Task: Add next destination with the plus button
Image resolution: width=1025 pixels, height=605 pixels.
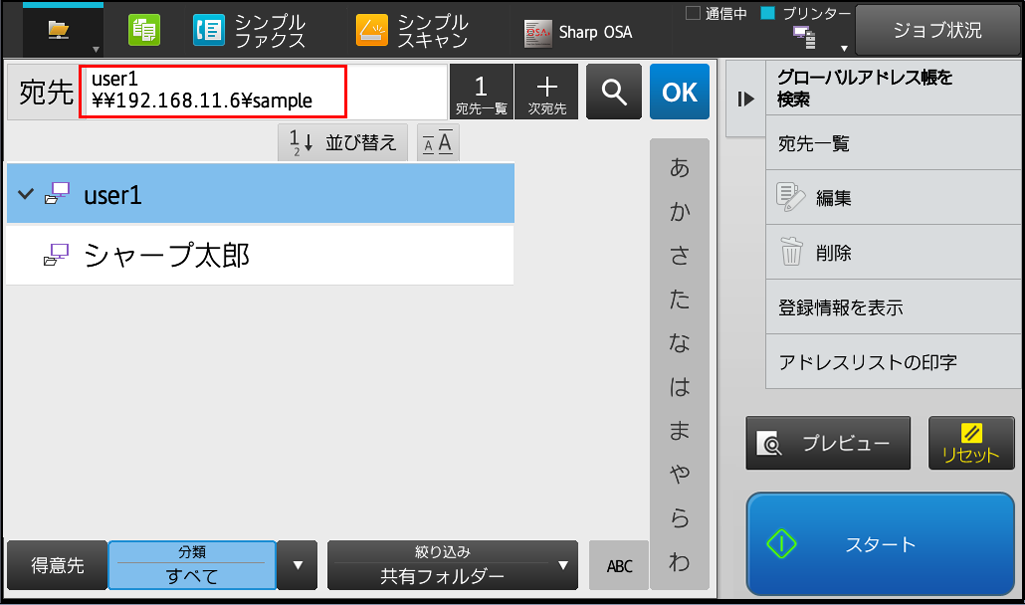Action: [x=546, y=91]
